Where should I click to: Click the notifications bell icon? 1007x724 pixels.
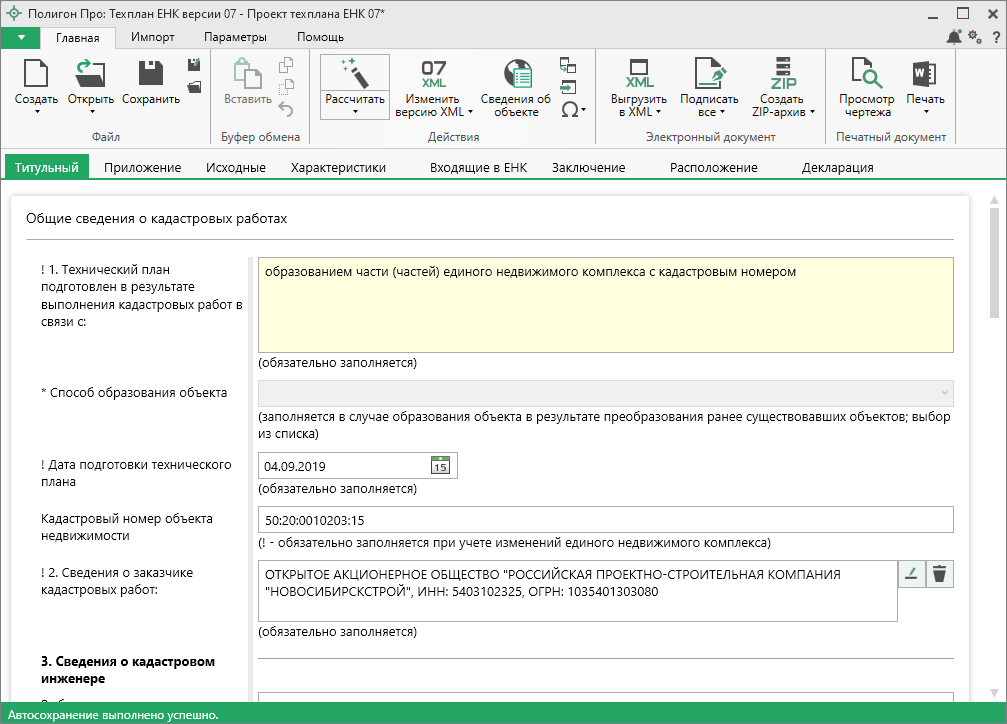(x=953, y=37)
